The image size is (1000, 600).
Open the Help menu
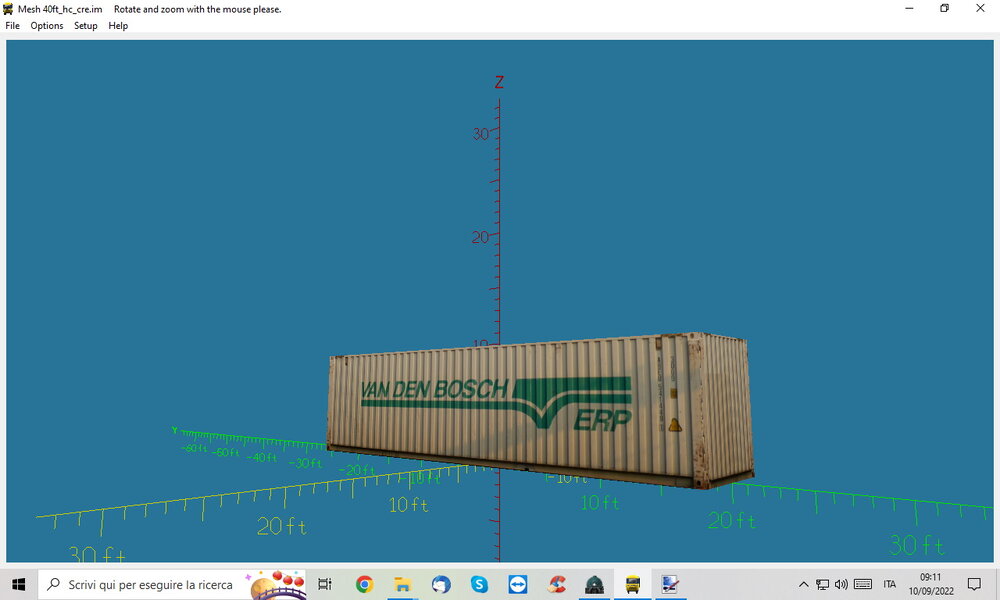118,26
